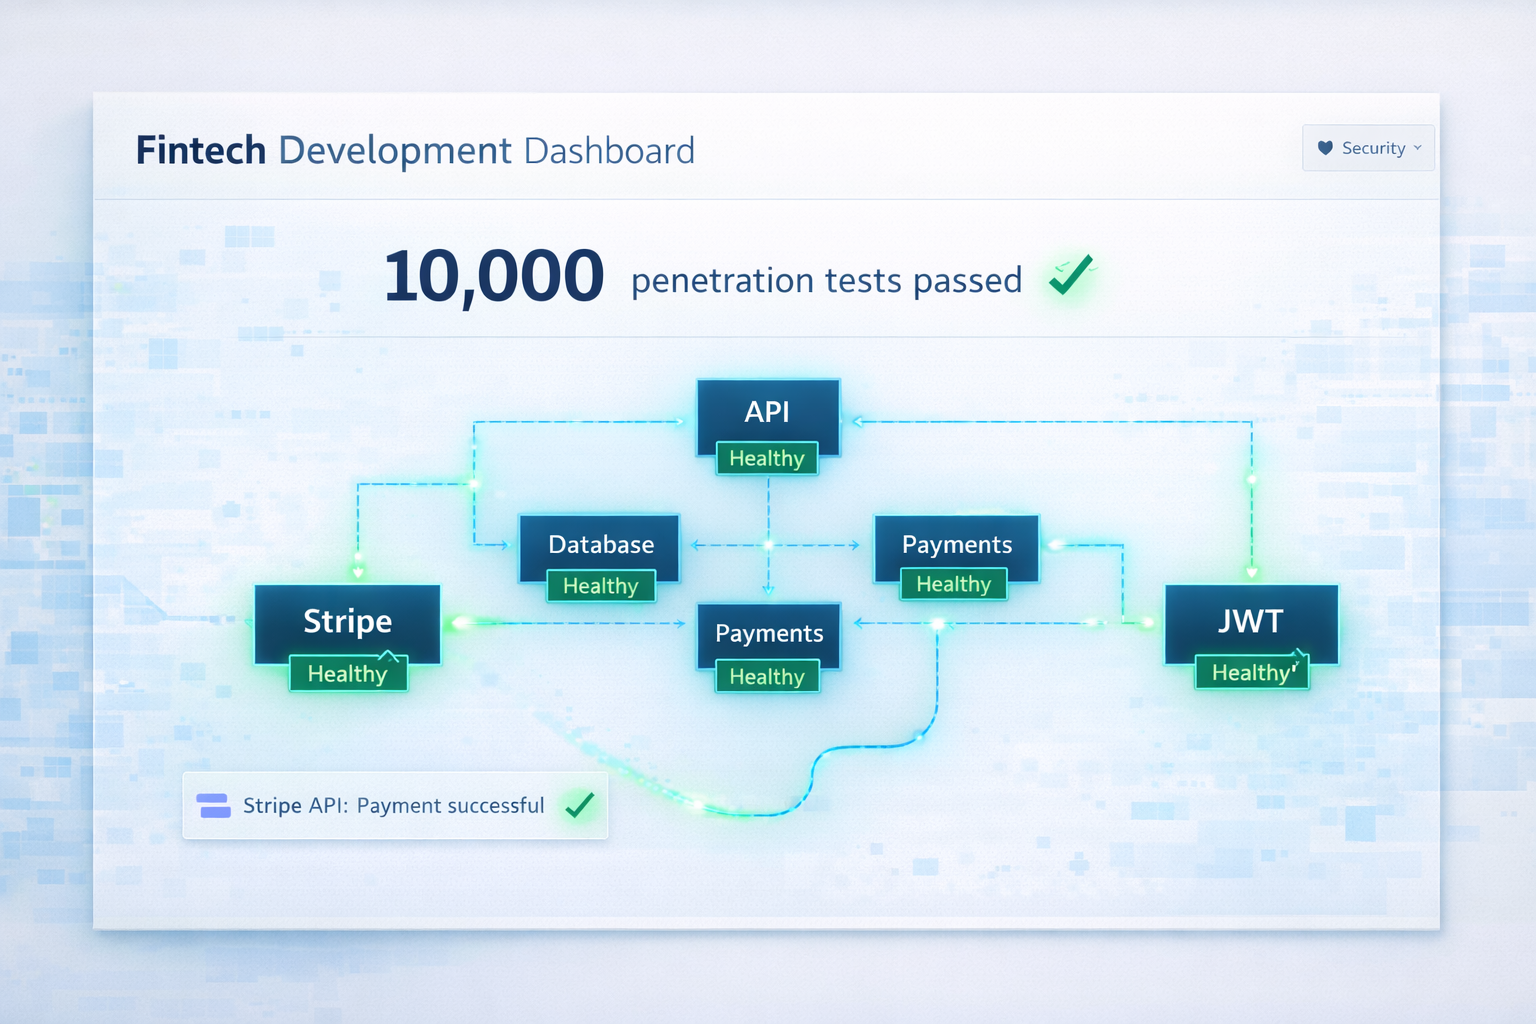Click the Healthy badge under the Payments node beside JWT
Viewport: 1536px width, 1024px height.
click(x=953, y=584)
